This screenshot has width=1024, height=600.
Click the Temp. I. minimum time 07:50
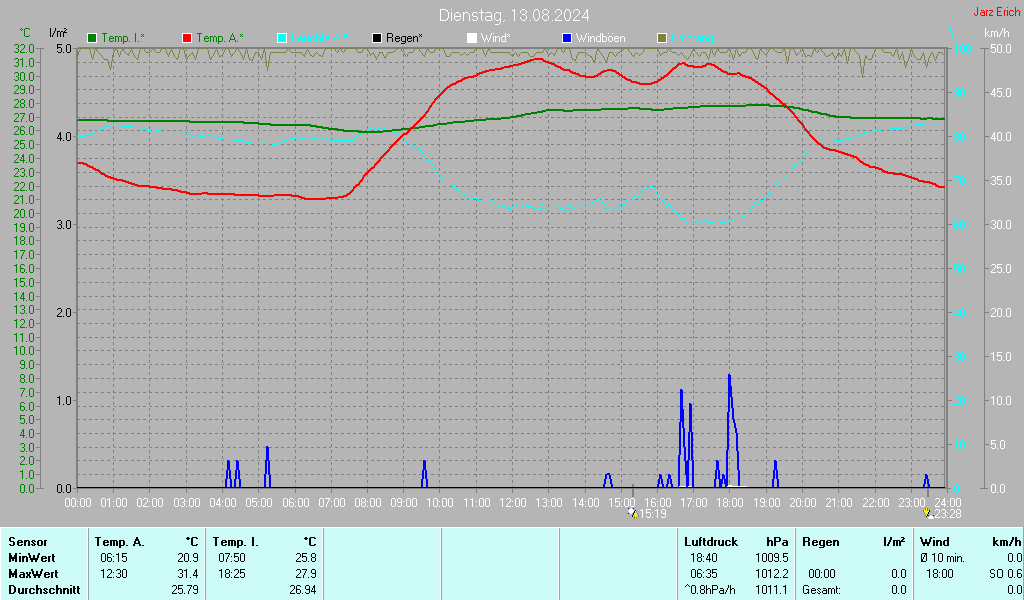pos(232,558)
